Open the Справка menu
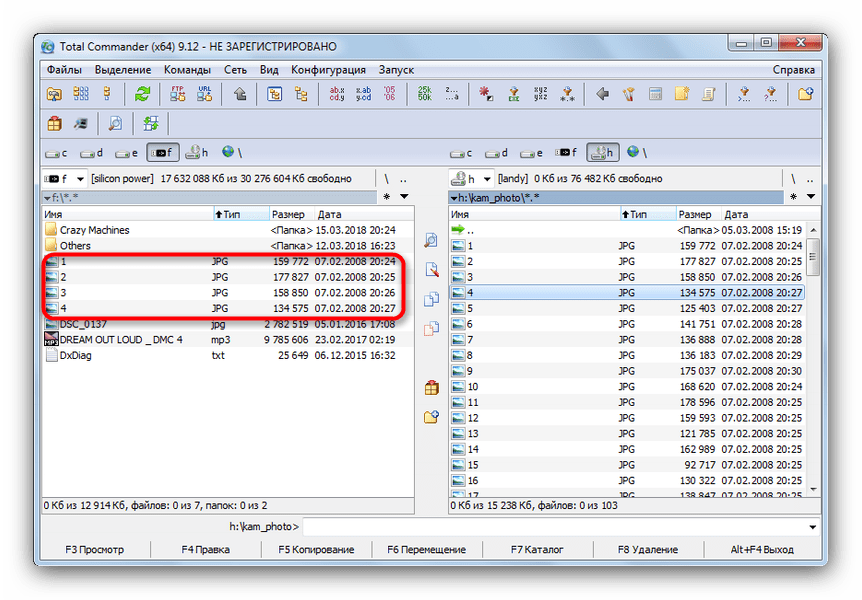 [x=793, y=70]
